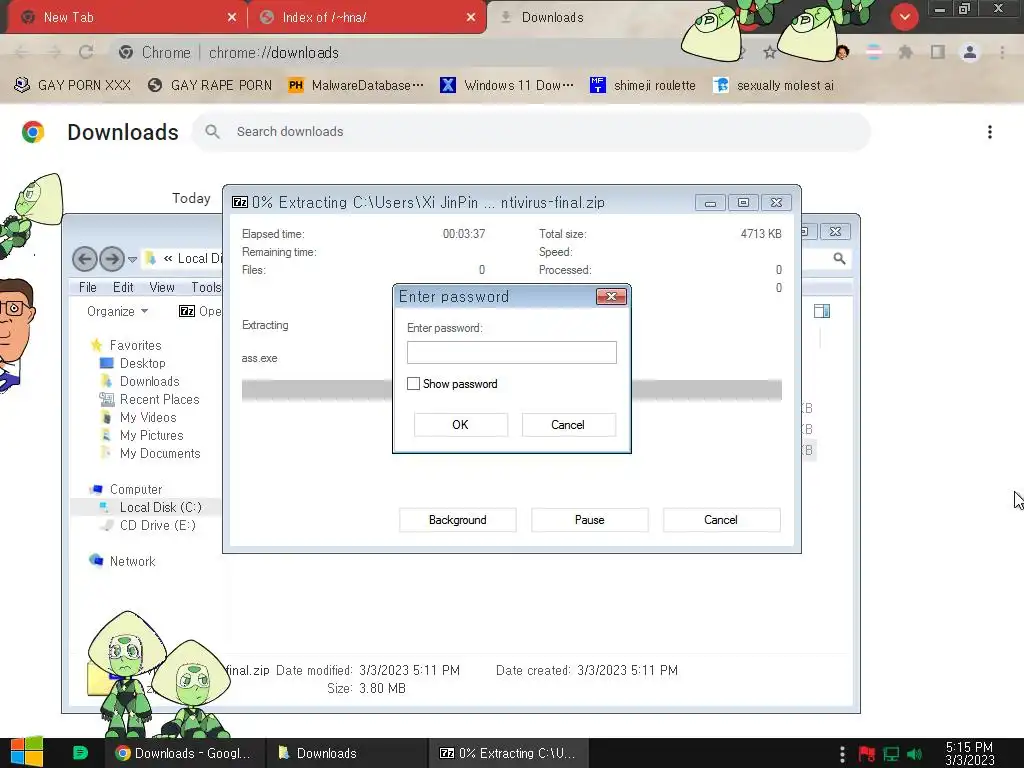Open the shimeji roulette bookmark
Image resolution: width=1024 pixels, height=768 pixels.
click(643, 86)
